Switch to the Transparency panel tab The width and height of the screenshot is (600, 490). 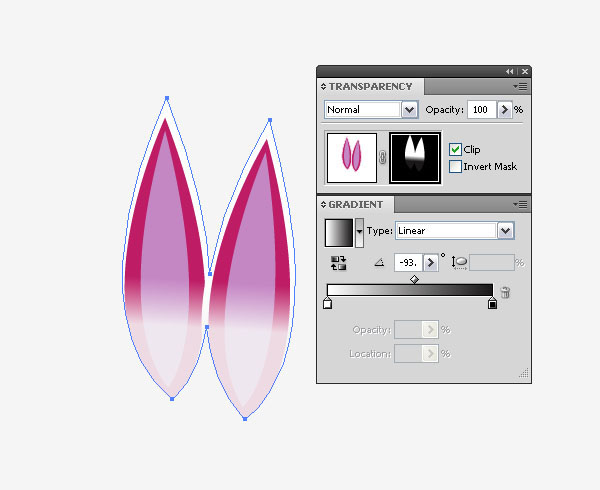pos(370,86)
